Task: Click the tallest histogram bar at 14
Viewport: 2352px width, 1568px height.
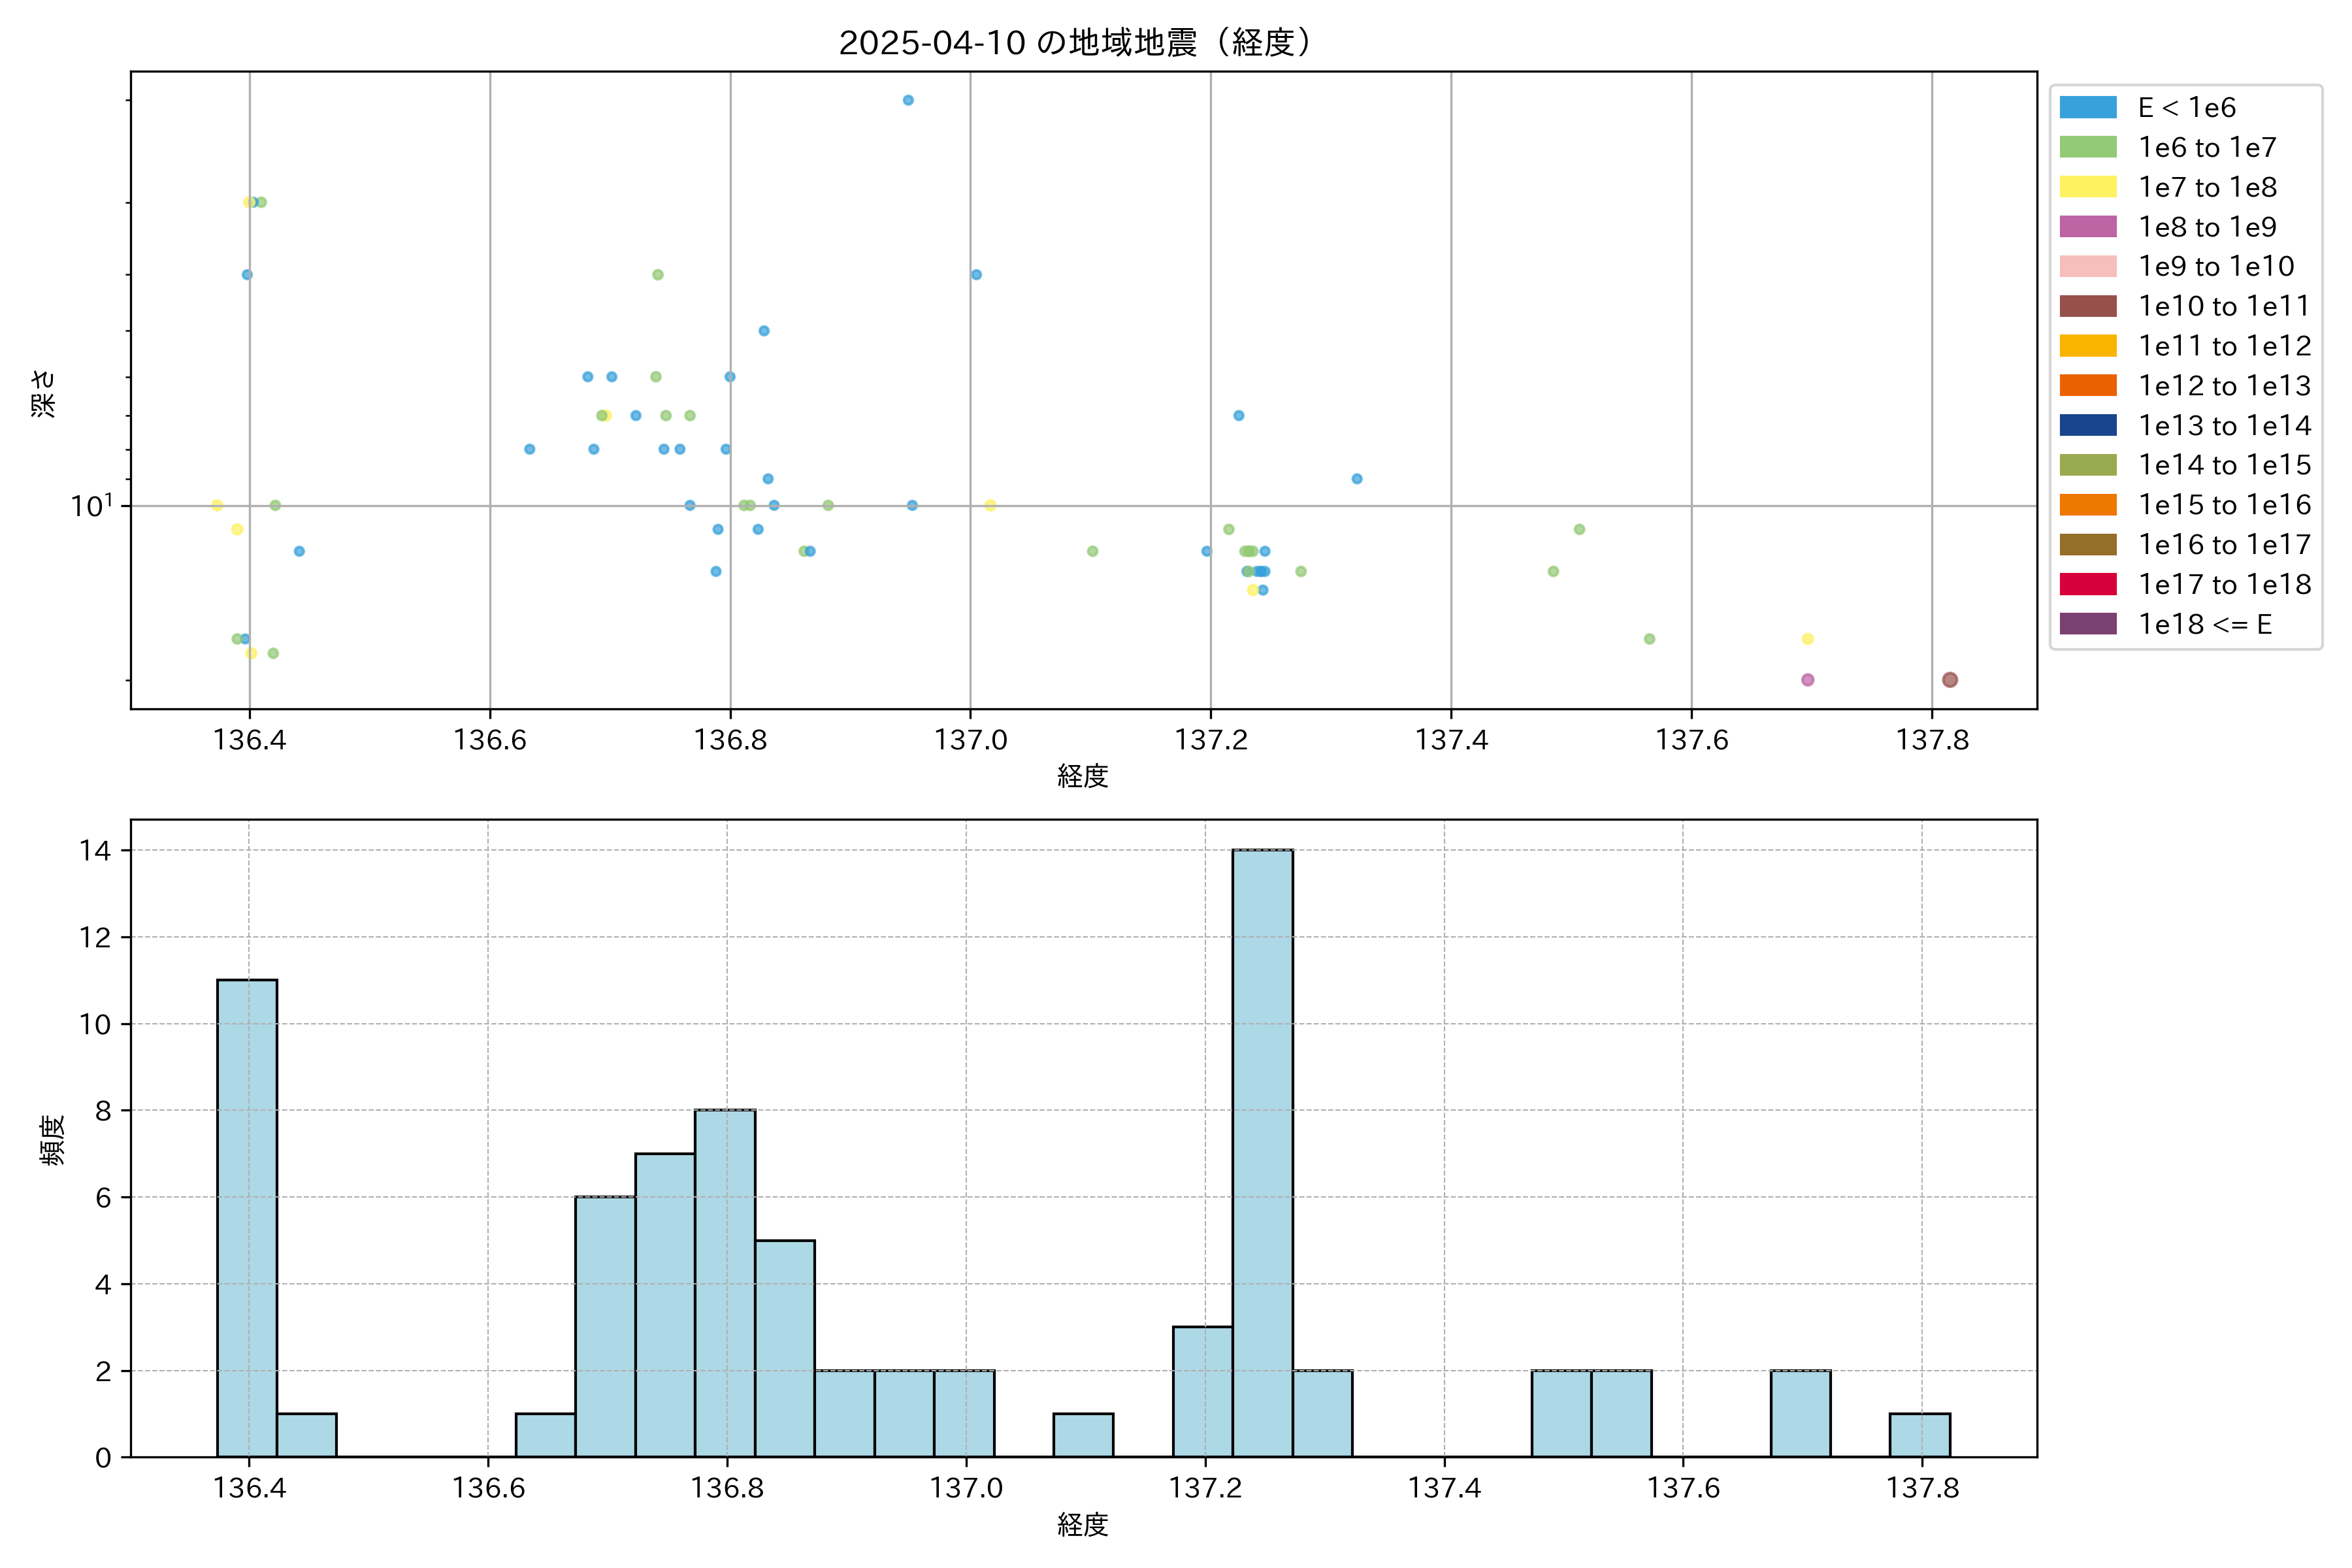Action: click(x=1262, y=1153)
